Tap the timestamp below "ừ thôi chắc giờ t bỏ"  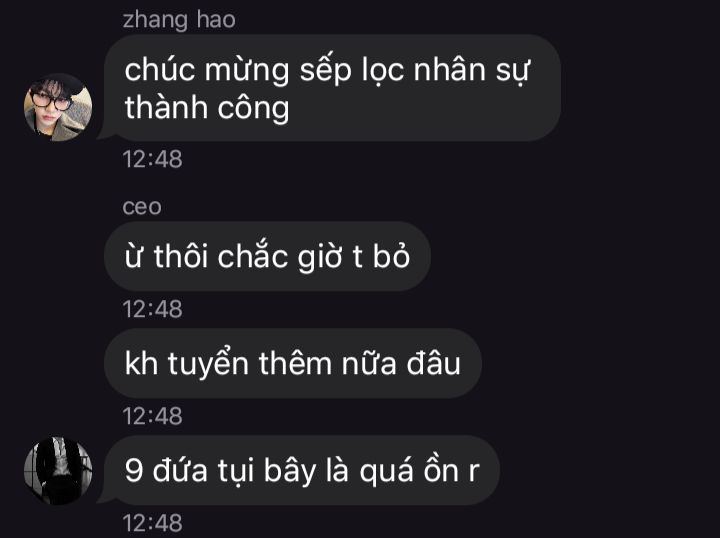click(x=152, y=309)
